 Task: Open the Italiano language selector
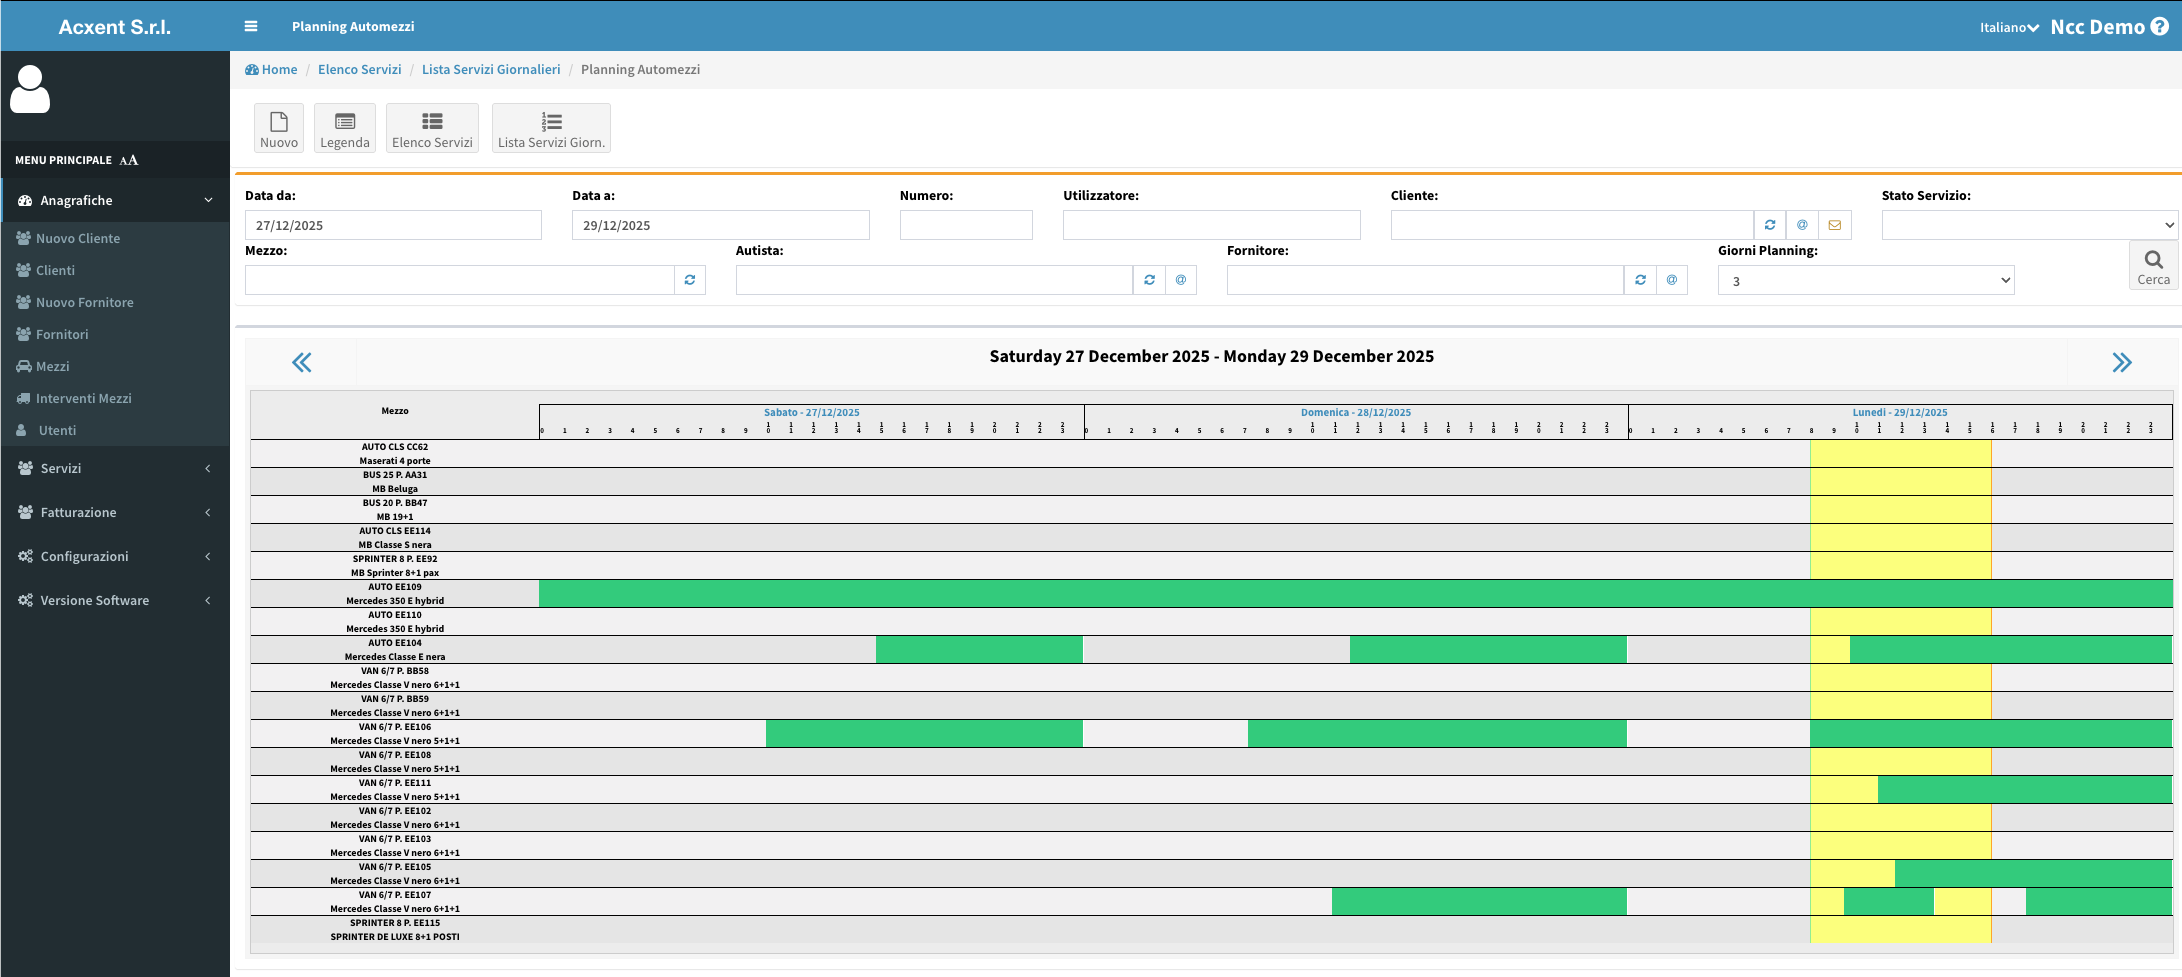pyautogui.click(x=2008, y=27)
